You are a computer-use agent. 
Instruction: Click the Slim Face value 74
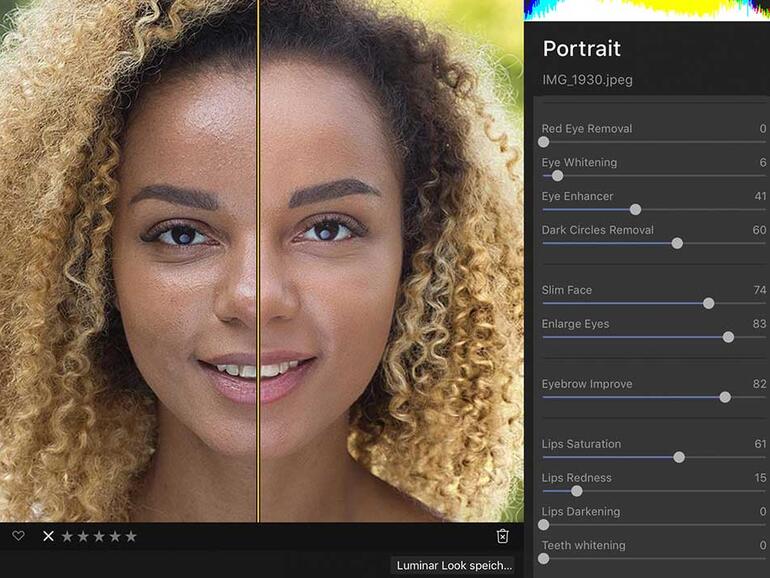tap(760, 290)
